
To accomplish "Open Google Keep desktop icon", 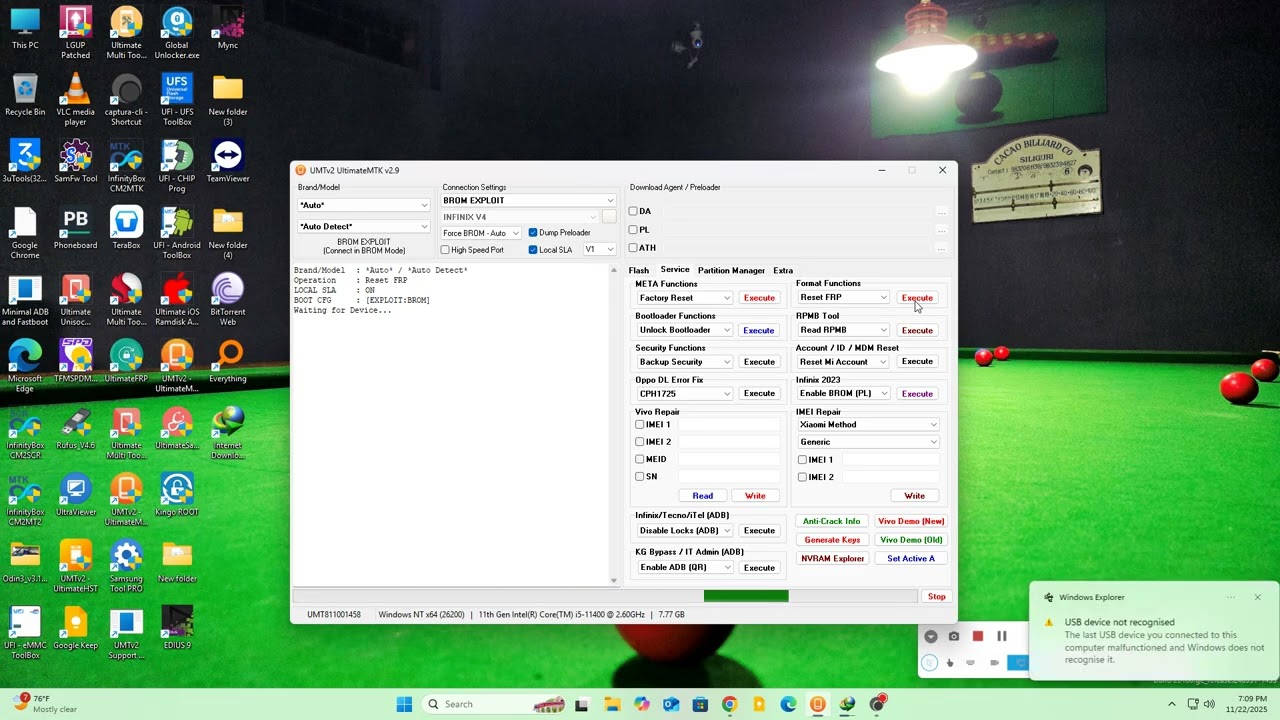I will [x=75, y=628].
